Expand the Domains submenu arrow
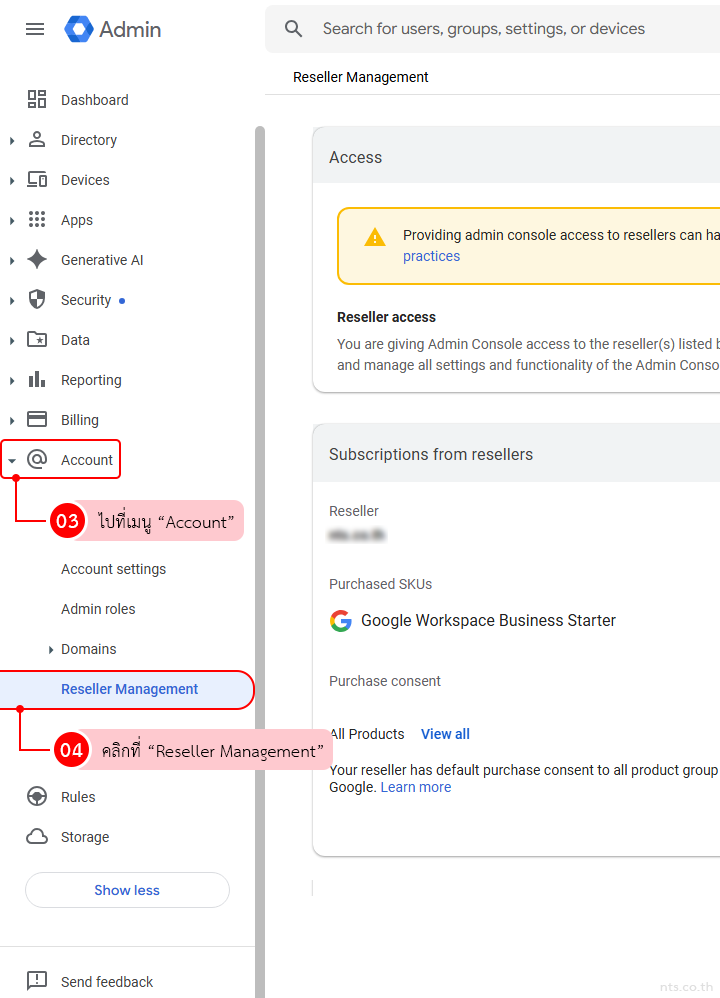Image resolution: width=720 pixels, height=998 pixels. [x=51, y=650]
